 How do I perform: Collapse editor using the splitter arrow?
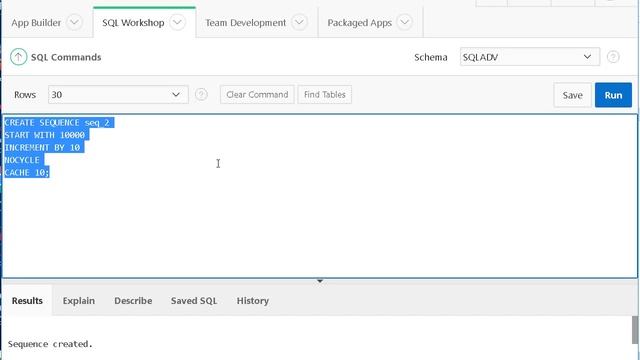pos(320,281)
